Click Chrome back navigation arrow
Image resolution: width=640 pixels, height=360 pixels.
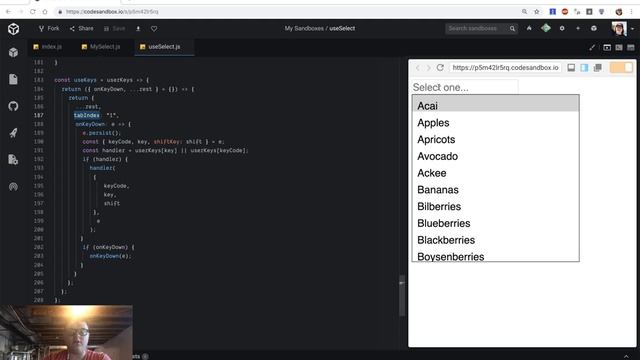[8, 12]
